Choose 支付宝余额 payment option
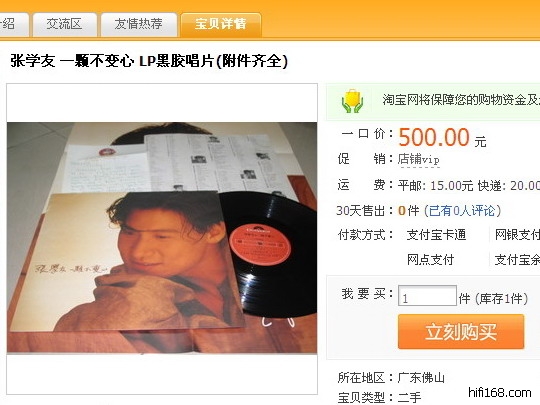Image resolution: width=540 pixels, height=405 pixels. point(517,260)
